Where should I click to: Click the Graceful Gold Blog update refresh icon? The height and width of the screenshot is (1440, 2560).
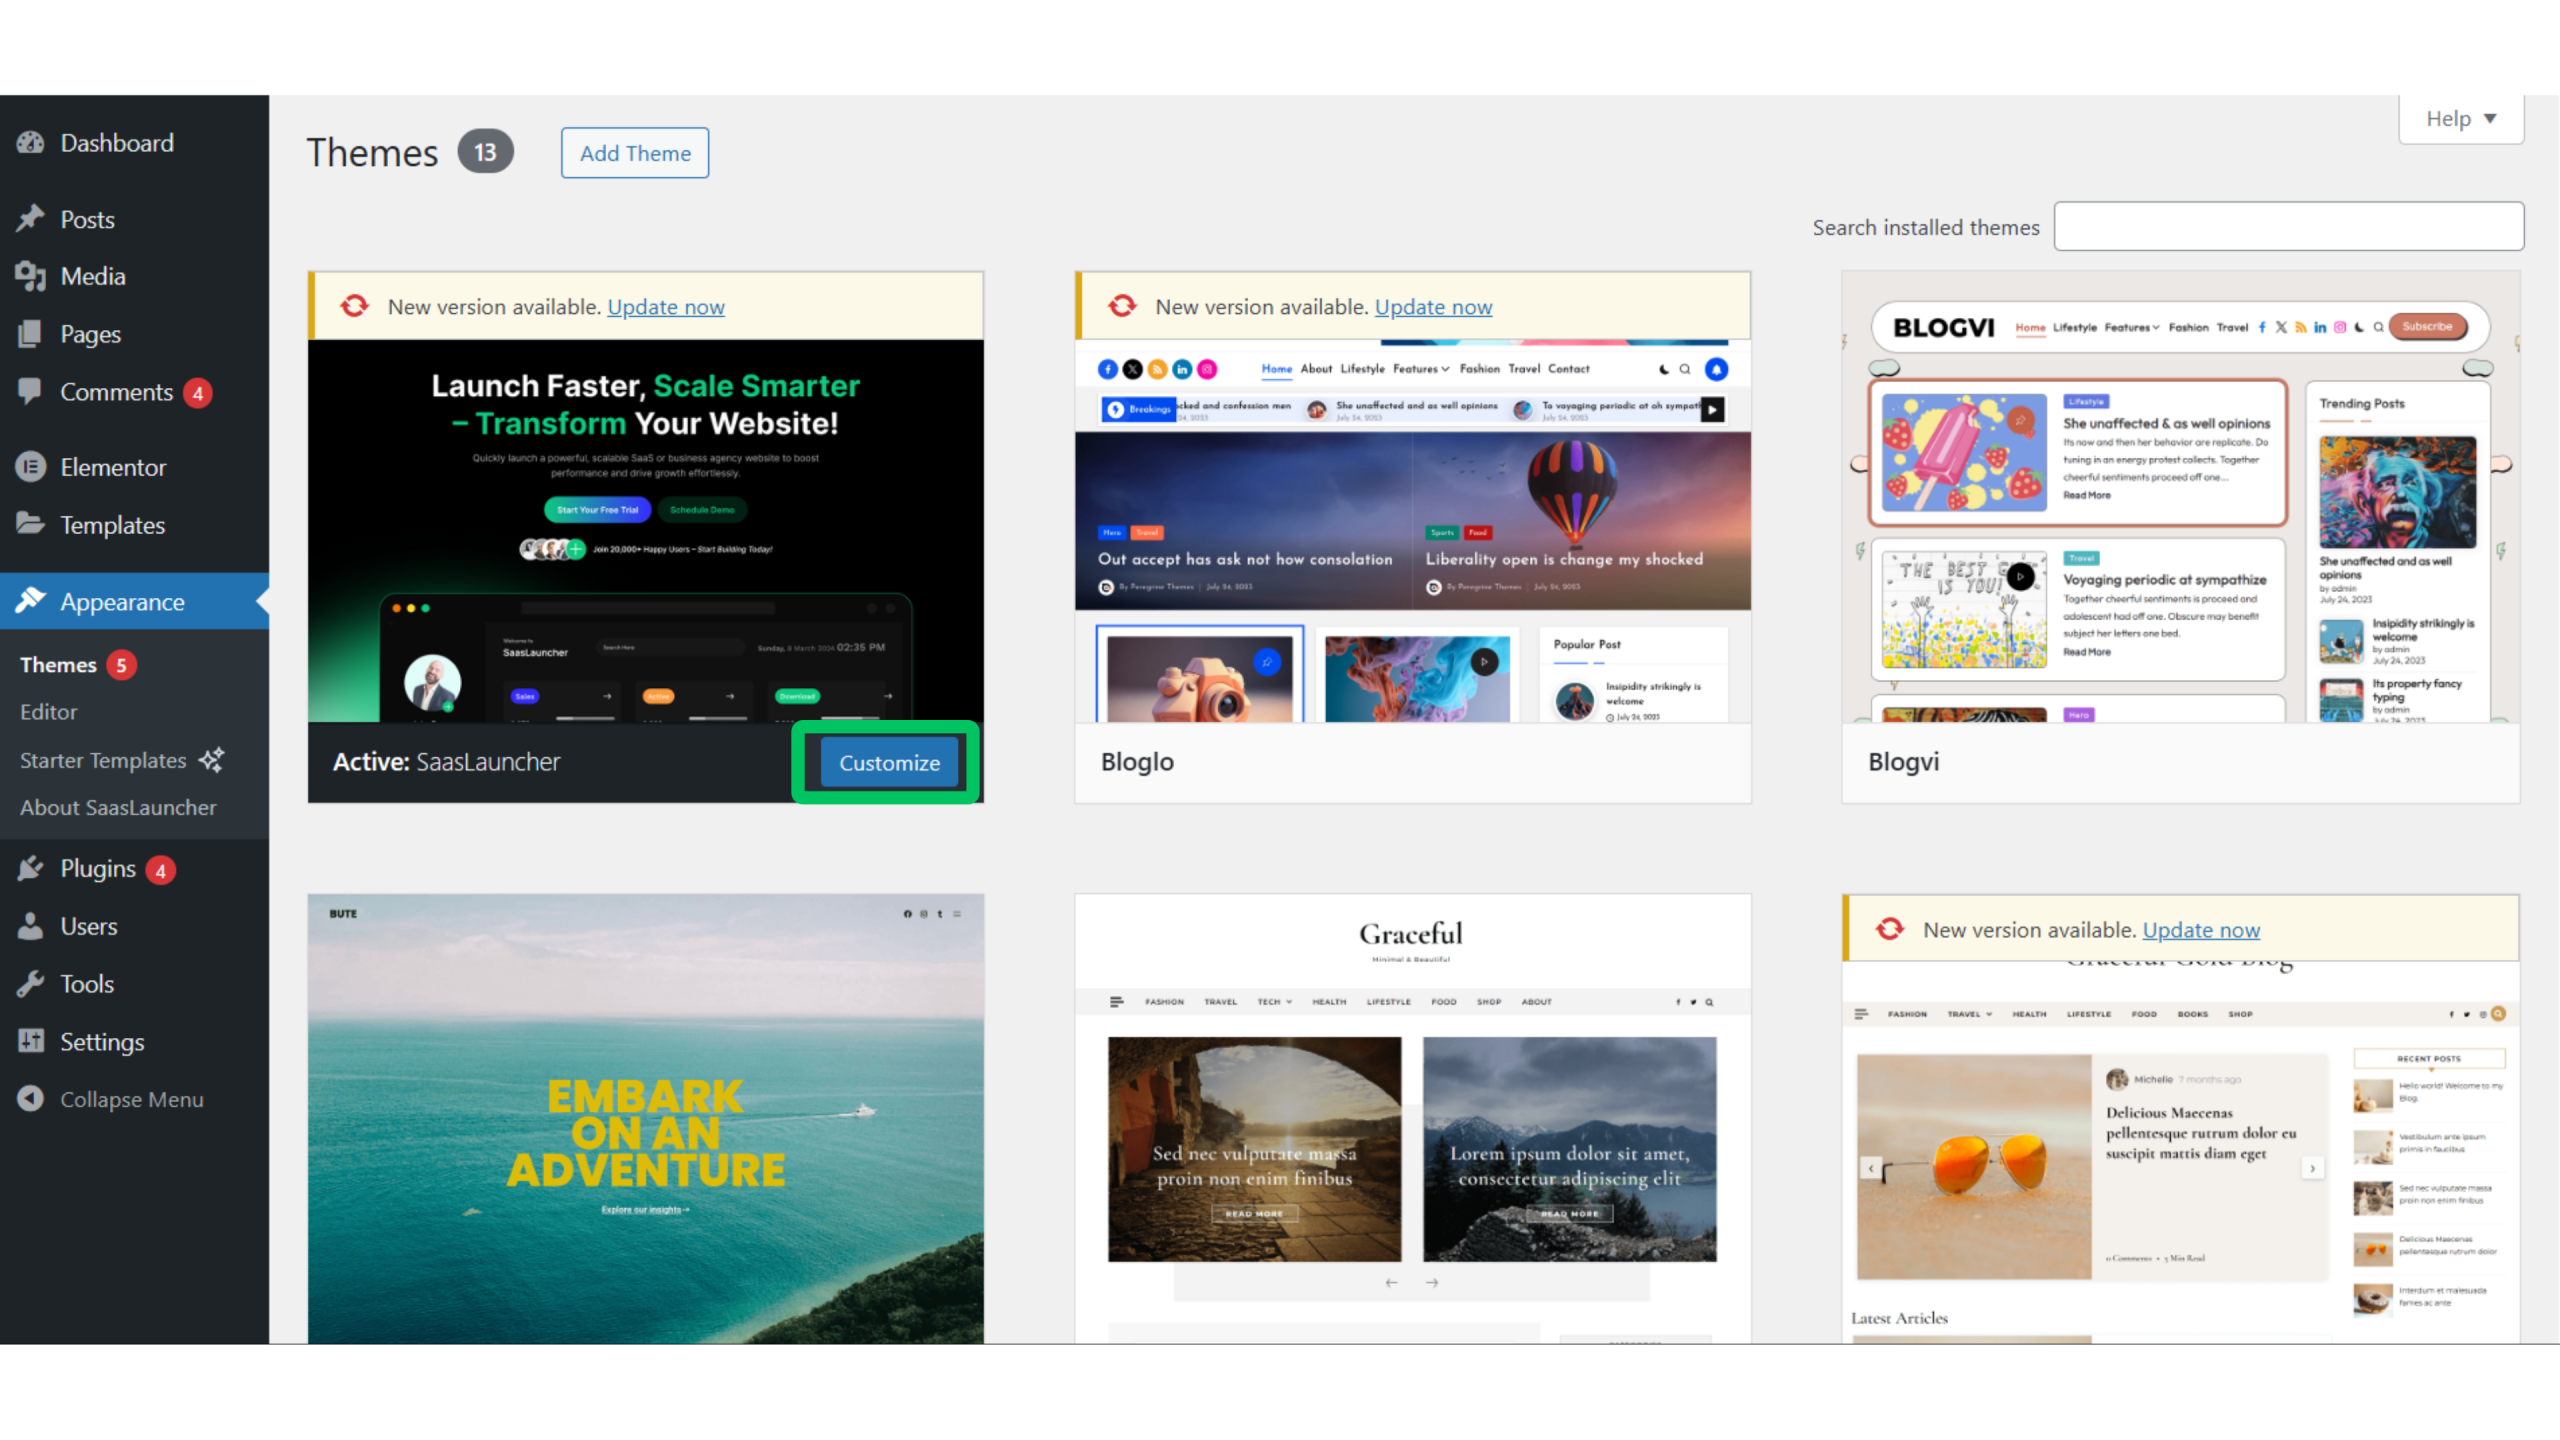[1890, 929]
